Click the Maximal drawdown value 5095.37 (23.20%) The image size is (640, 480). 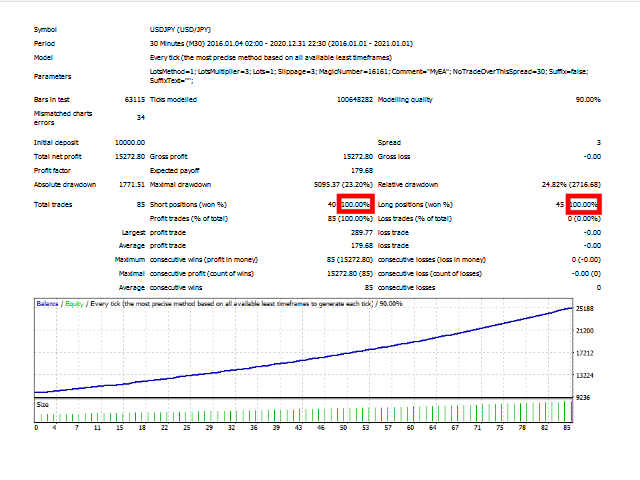[x=343, y=184]
